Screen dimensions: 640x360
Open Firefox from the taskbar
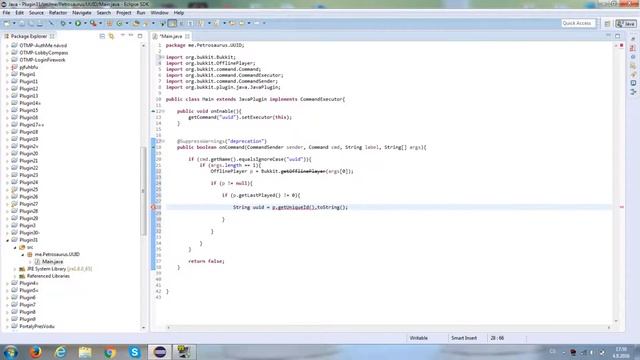[x=36, y=352]
